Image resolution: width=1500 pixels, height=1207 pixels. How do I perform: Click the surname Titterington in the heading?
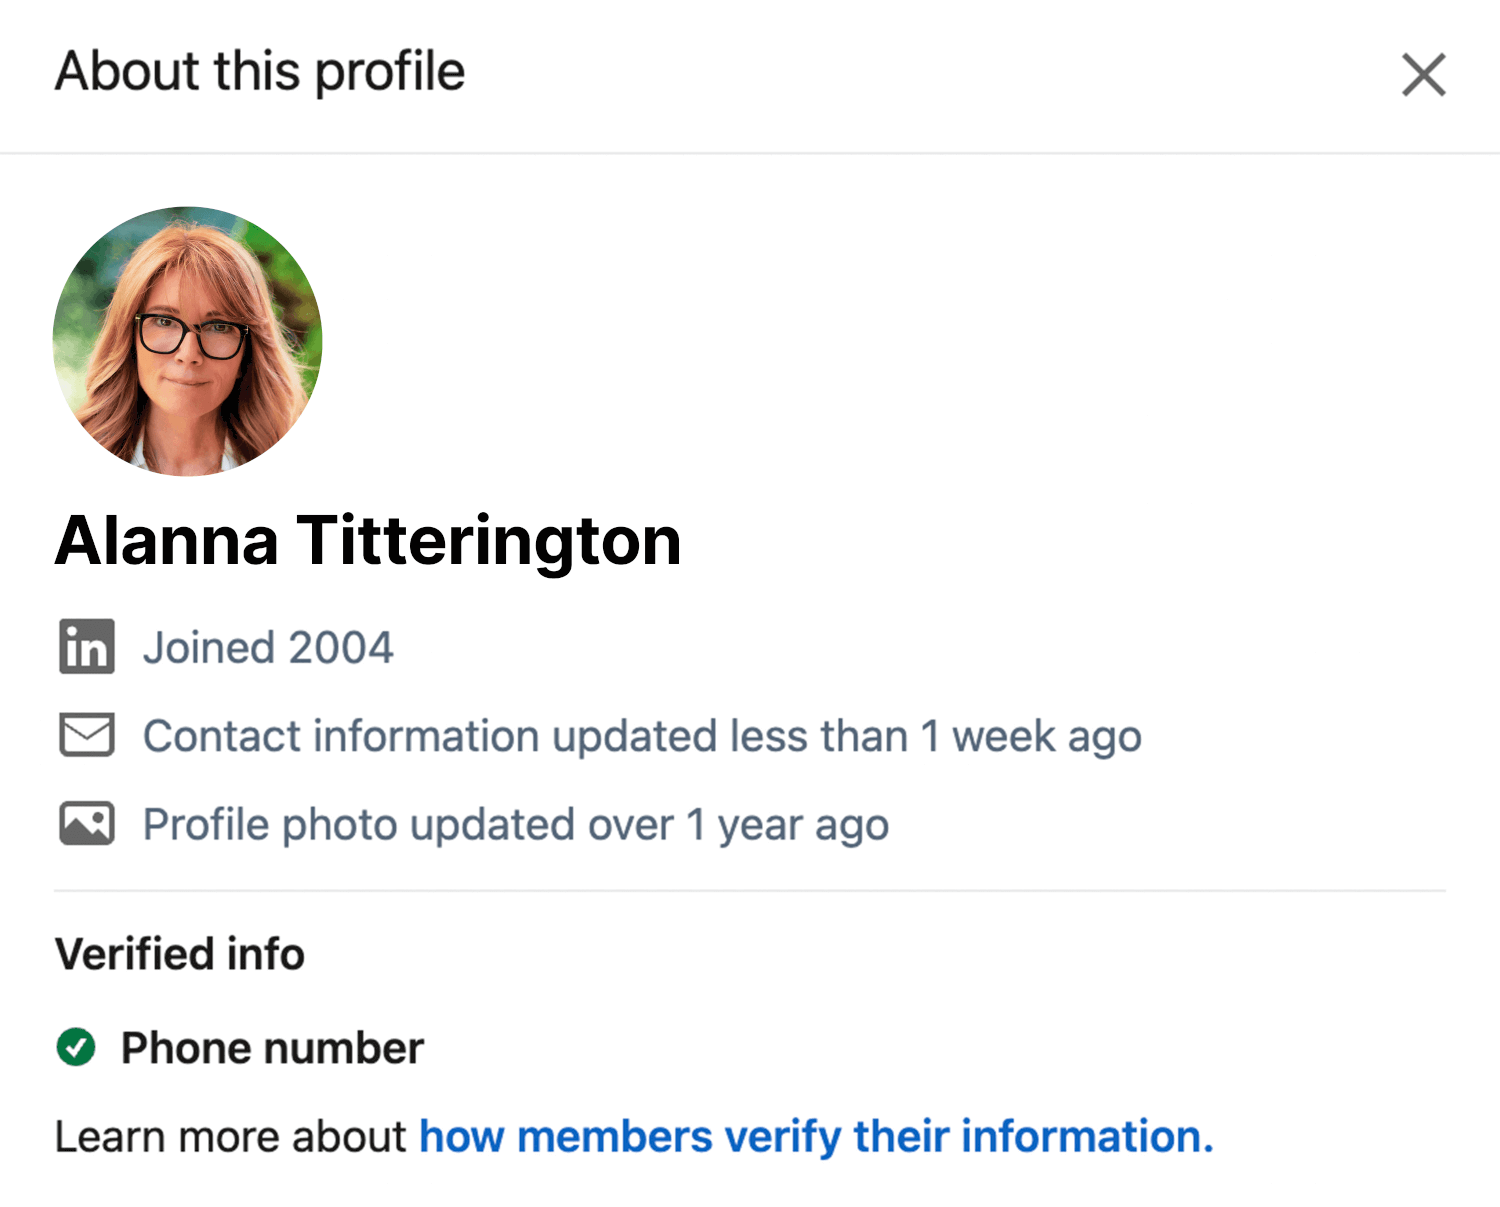click(489, 541)
